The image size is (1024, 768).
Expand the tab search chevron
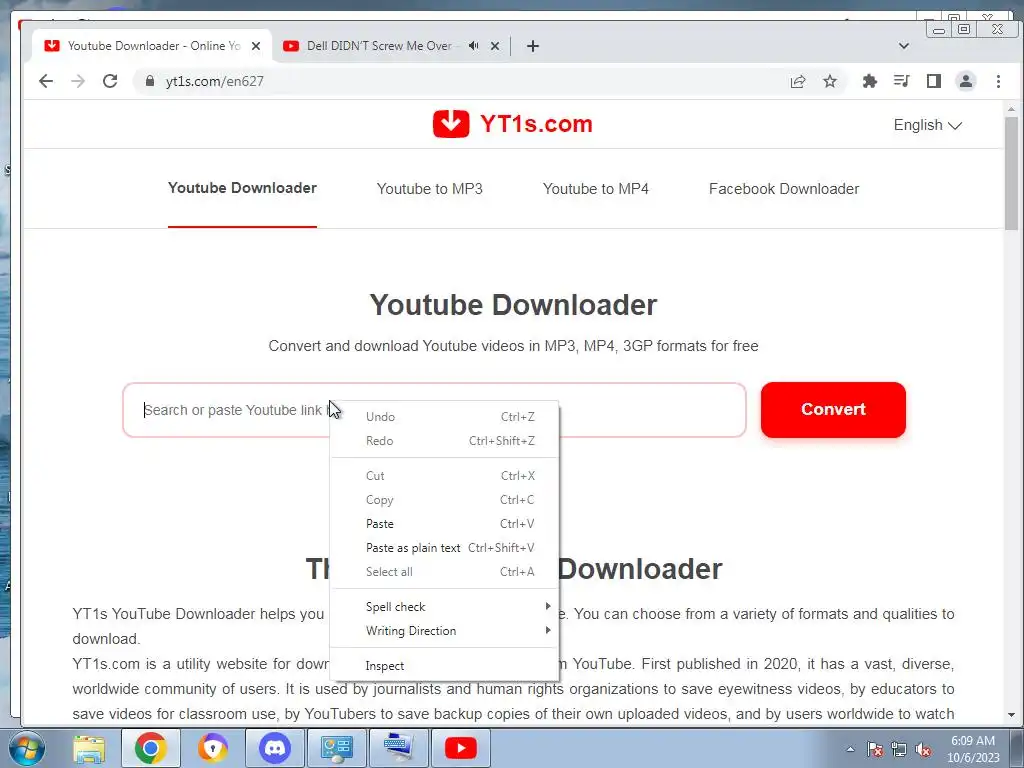point(904,46)
